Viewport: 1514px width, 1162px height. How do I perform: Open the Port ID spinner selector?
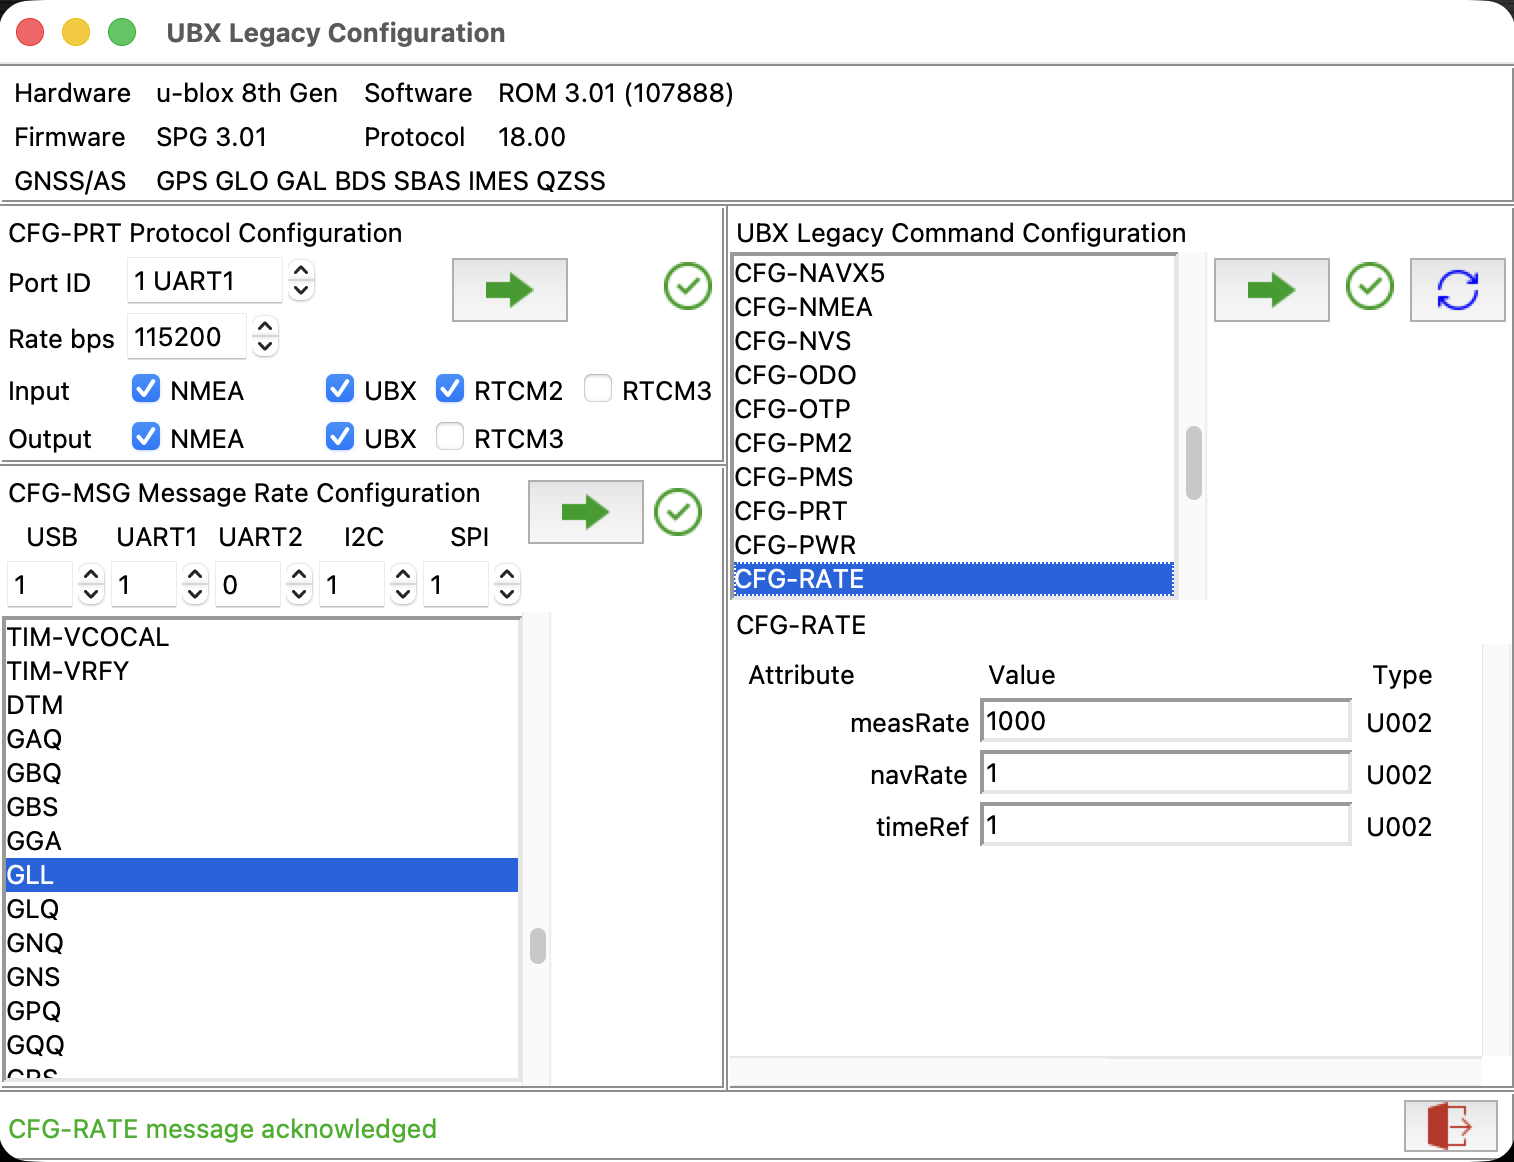click(x=301, y=280)
